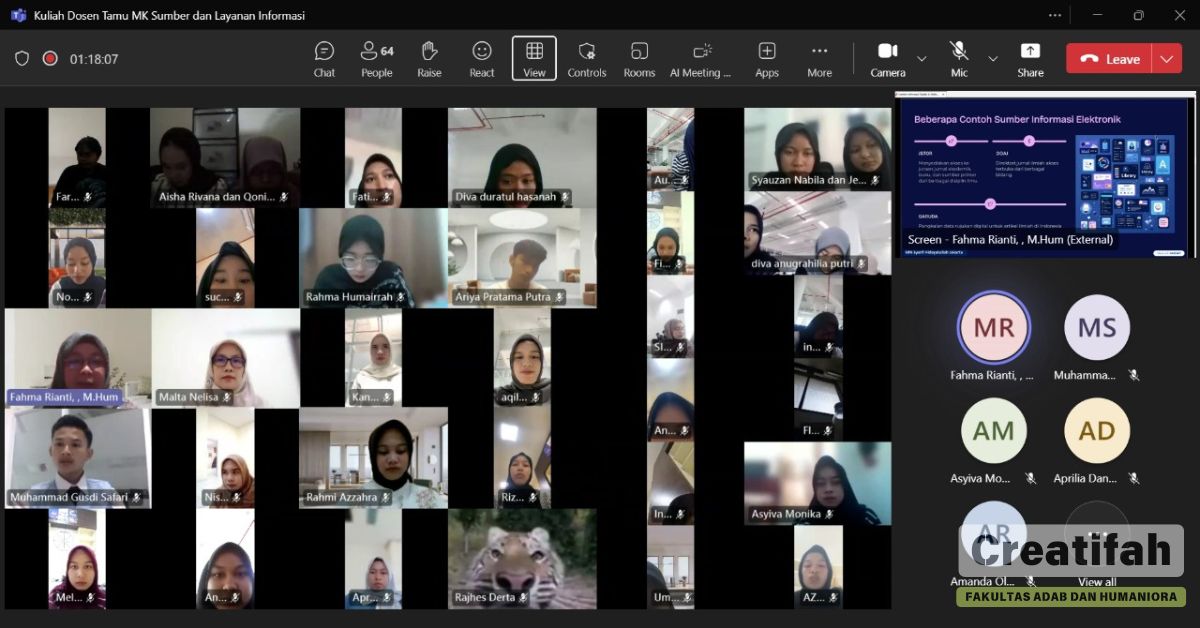Screen dimensions: 1200x628
Task: Unmute the Mic
Action: pyautogui.click(x=959, y=58)
